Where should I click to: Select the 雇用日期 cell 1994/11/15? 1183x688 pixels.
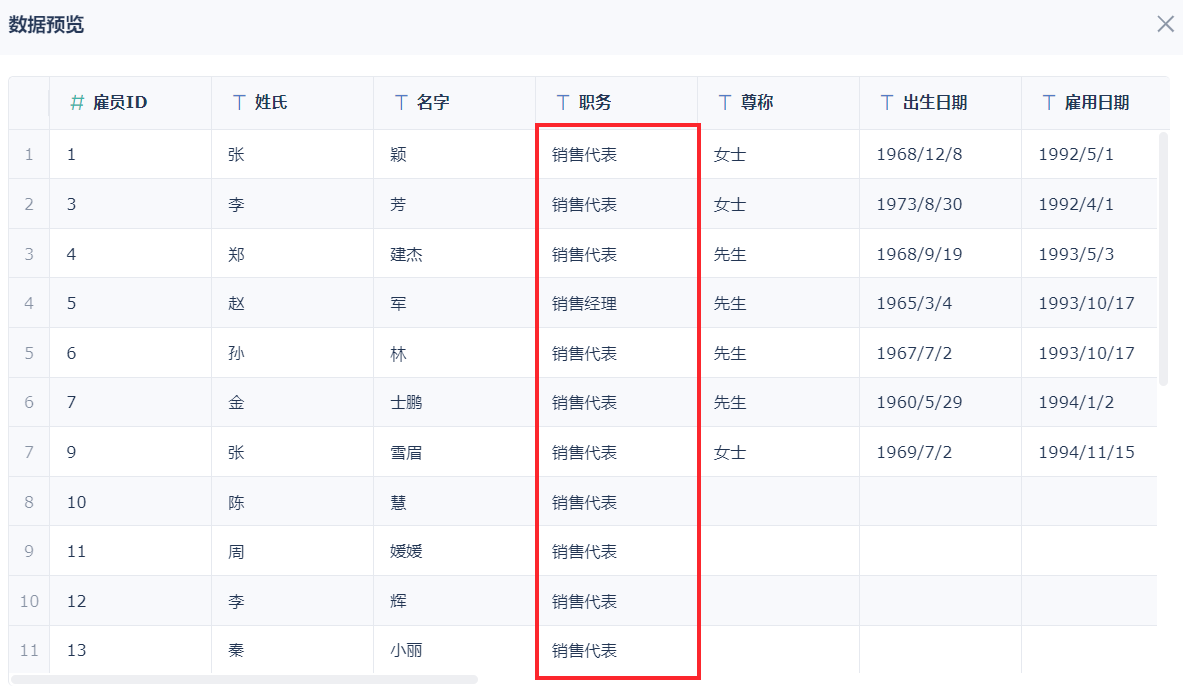1086,452
